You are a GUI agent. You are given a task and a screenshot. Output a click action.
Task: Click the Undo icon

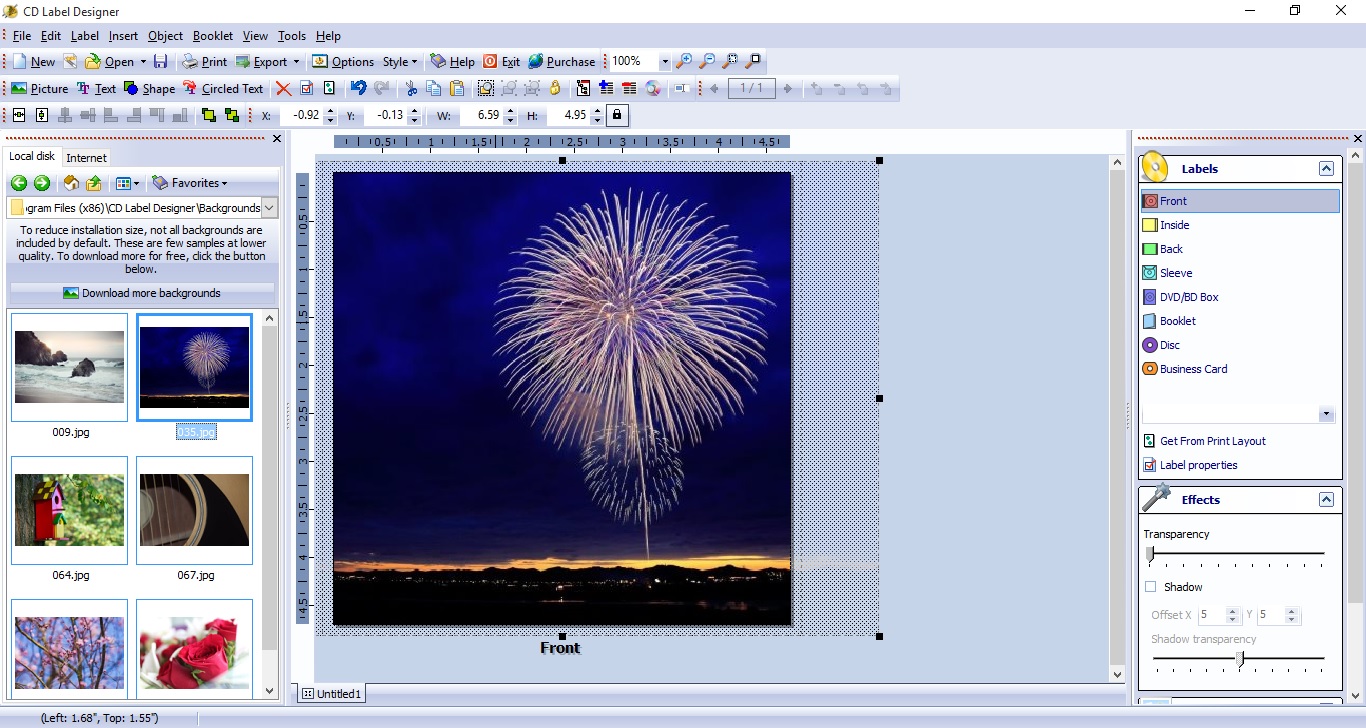(x=358, y=88)
